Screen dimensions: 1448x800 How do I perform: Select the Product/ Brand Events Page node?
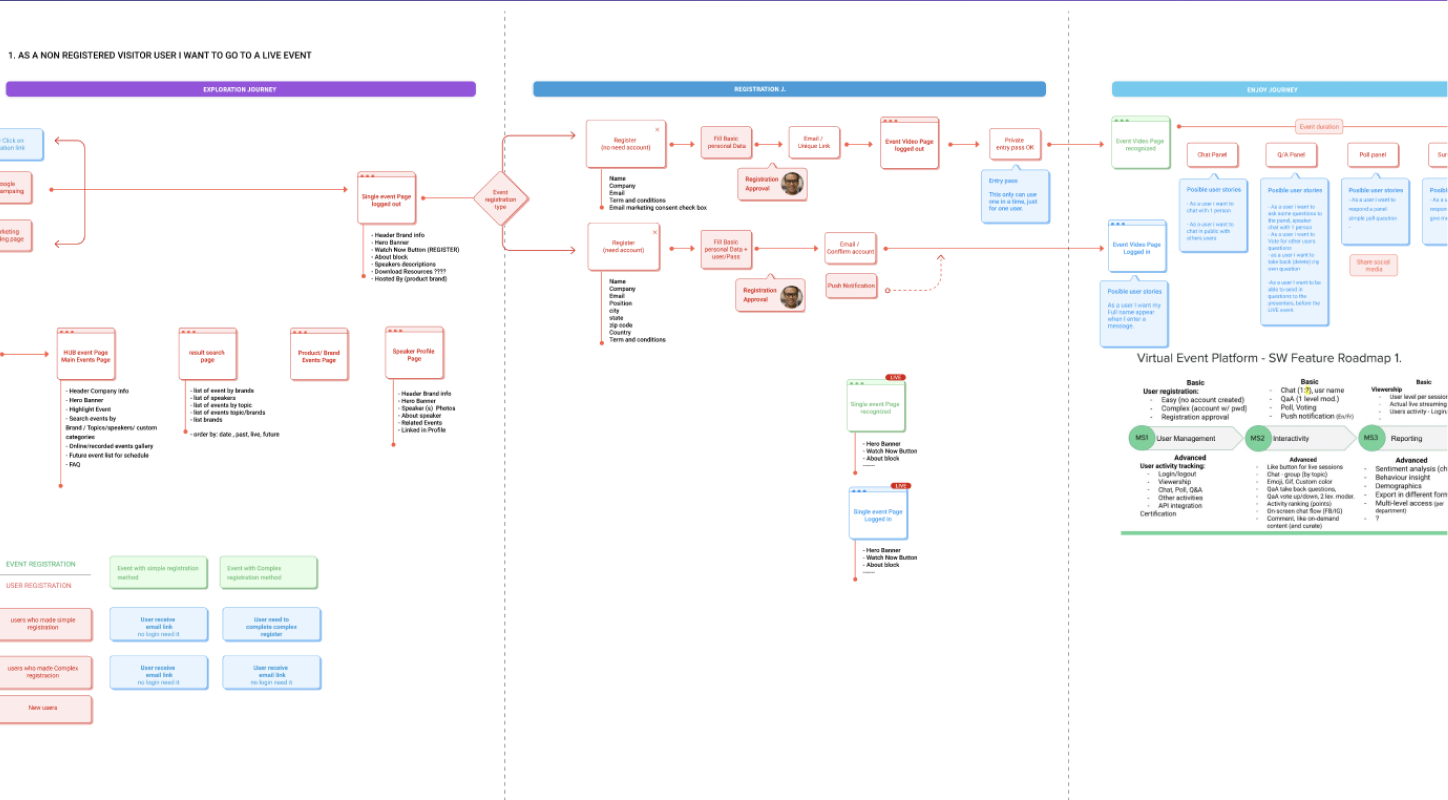pos(319,355)
